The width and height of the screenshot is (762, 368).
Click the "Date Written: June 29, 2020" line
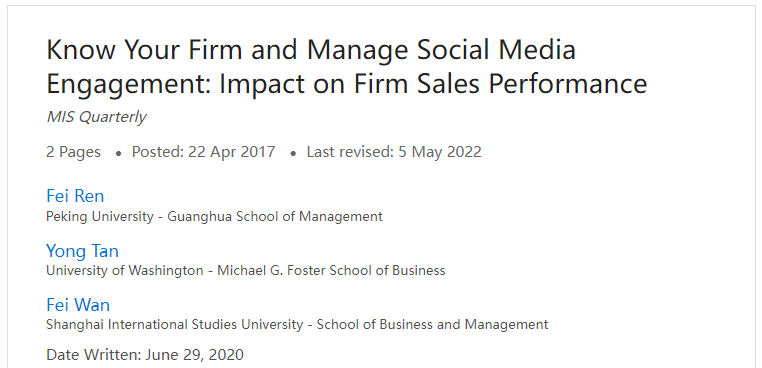145,355
